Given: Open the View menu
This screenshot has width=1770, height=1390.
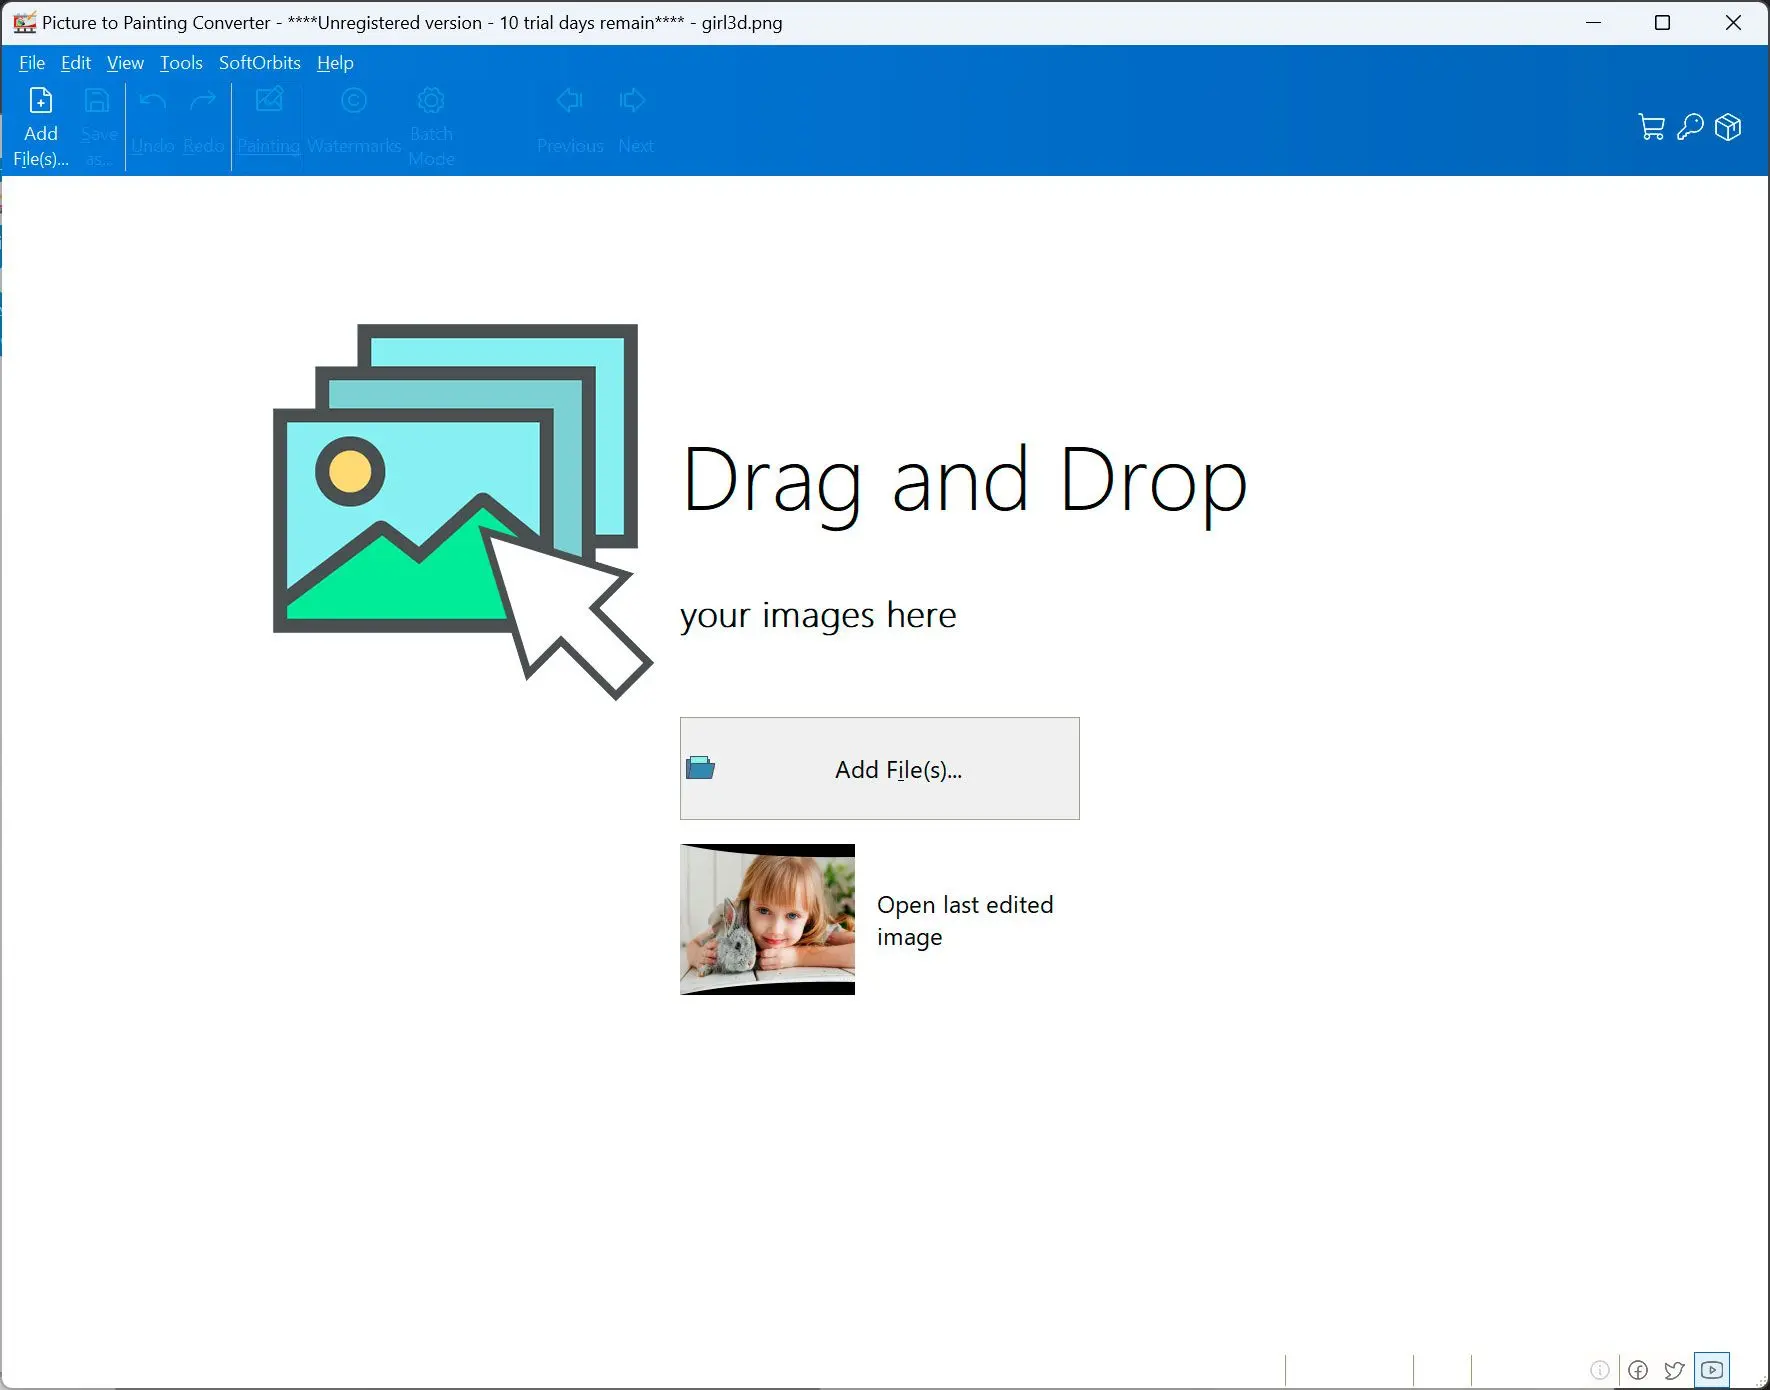Looking at the screenshot, I should point(125,63).
